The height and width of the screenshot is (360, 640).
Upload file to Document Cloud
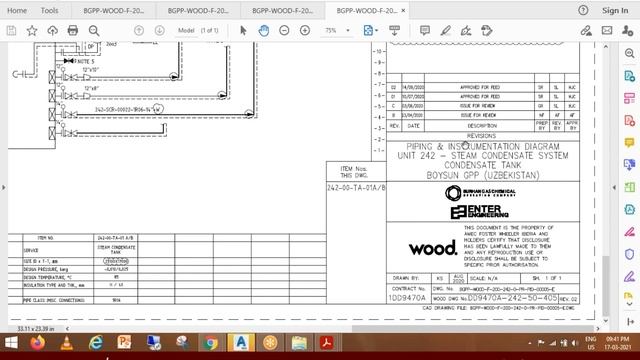tap(52, 31)
